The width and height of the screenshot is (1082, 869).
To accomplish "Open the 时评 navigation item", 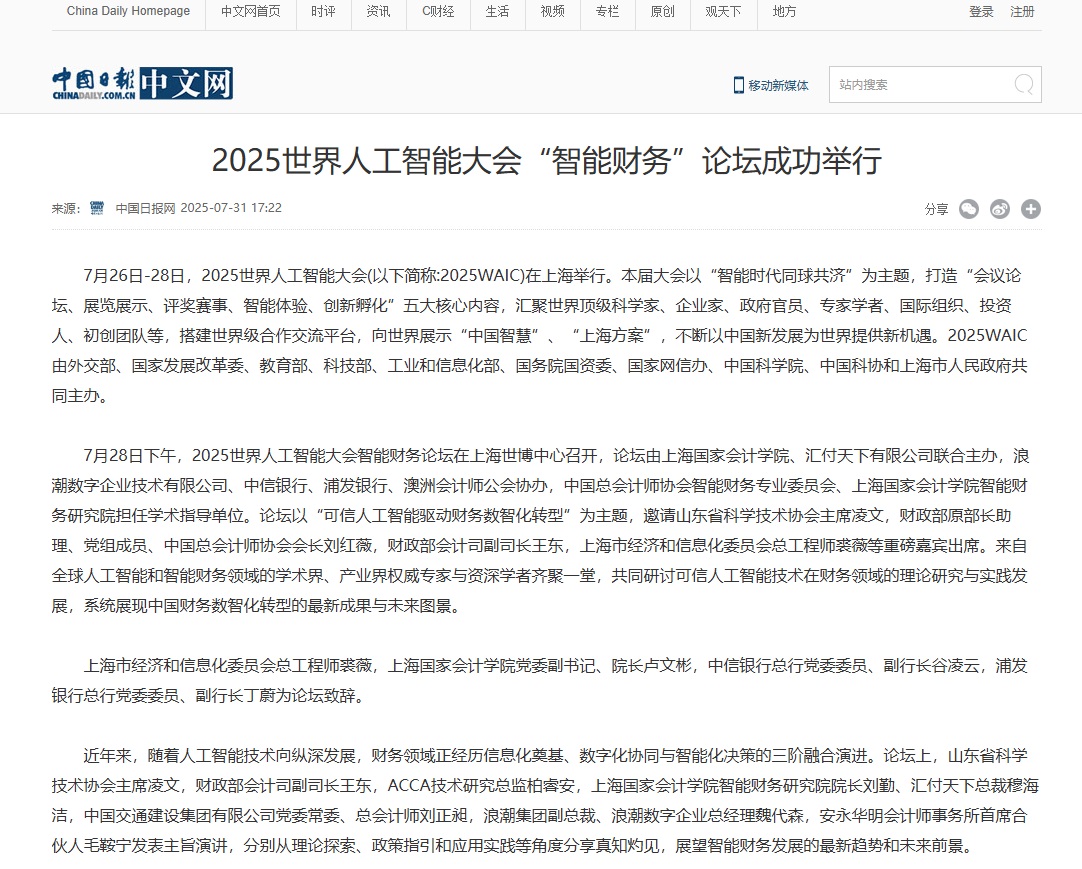I will tap(323, 12).
